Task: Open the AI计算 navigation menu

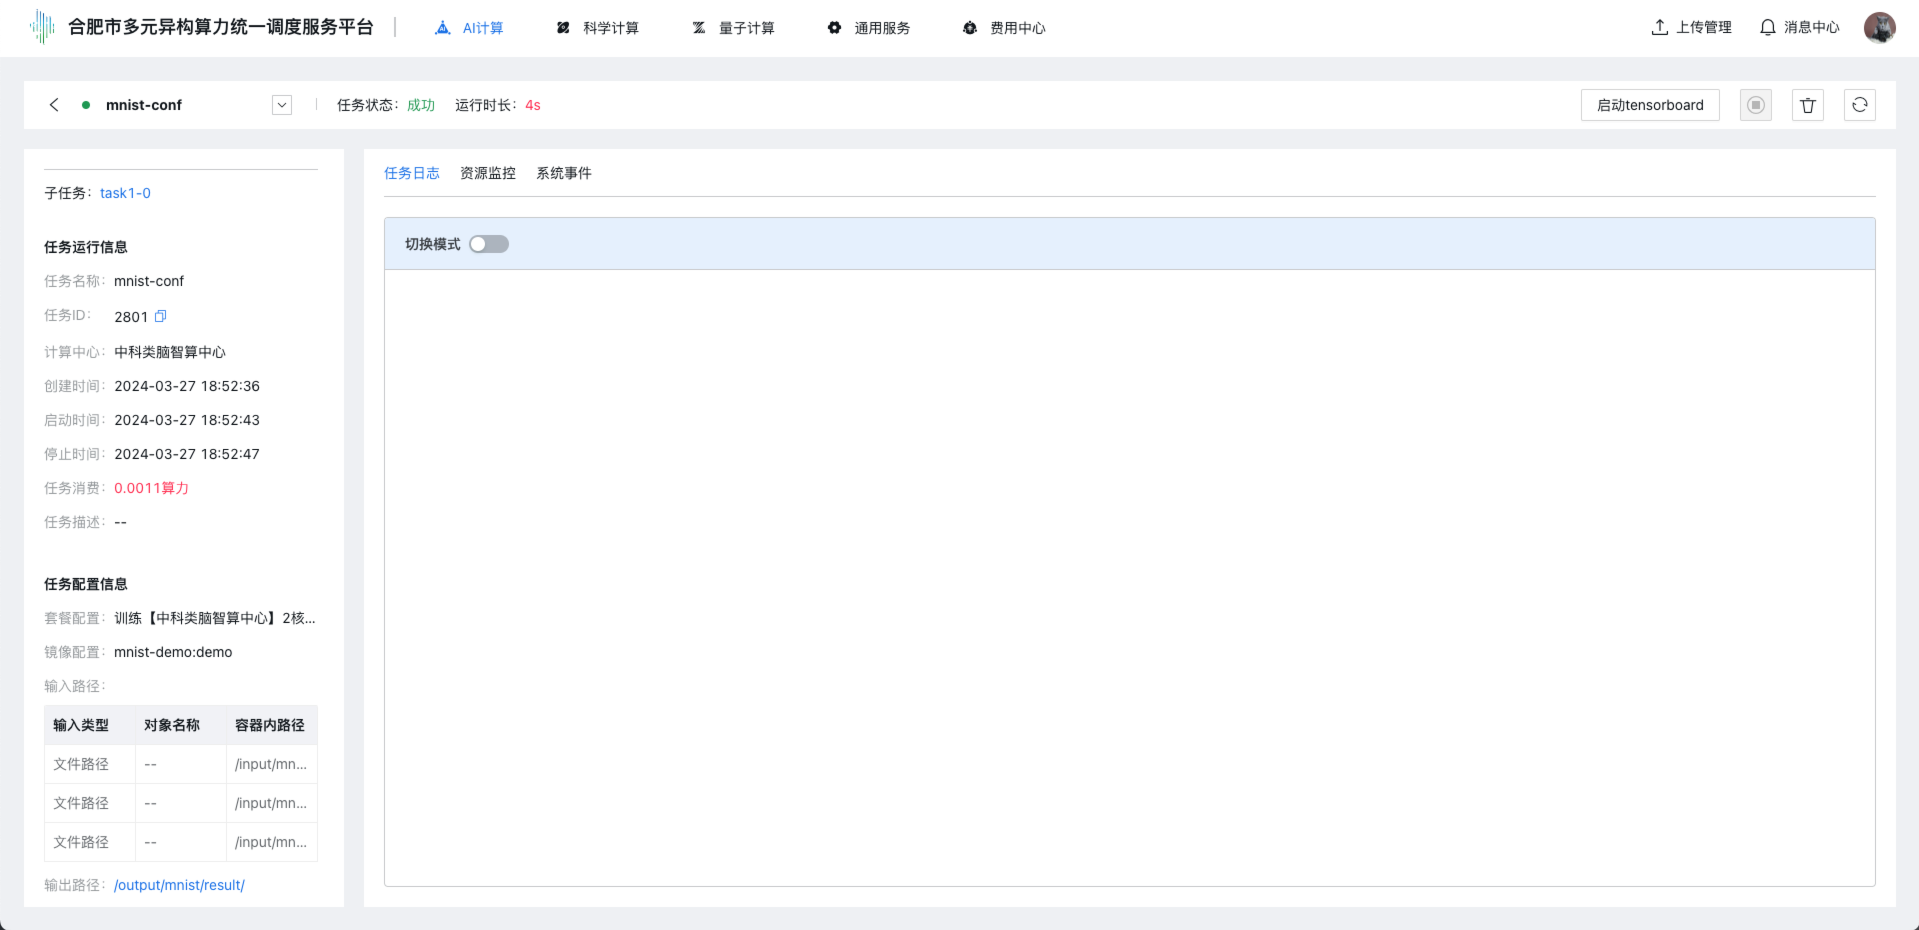Action: pyautogui.click(x=470, y=28)
